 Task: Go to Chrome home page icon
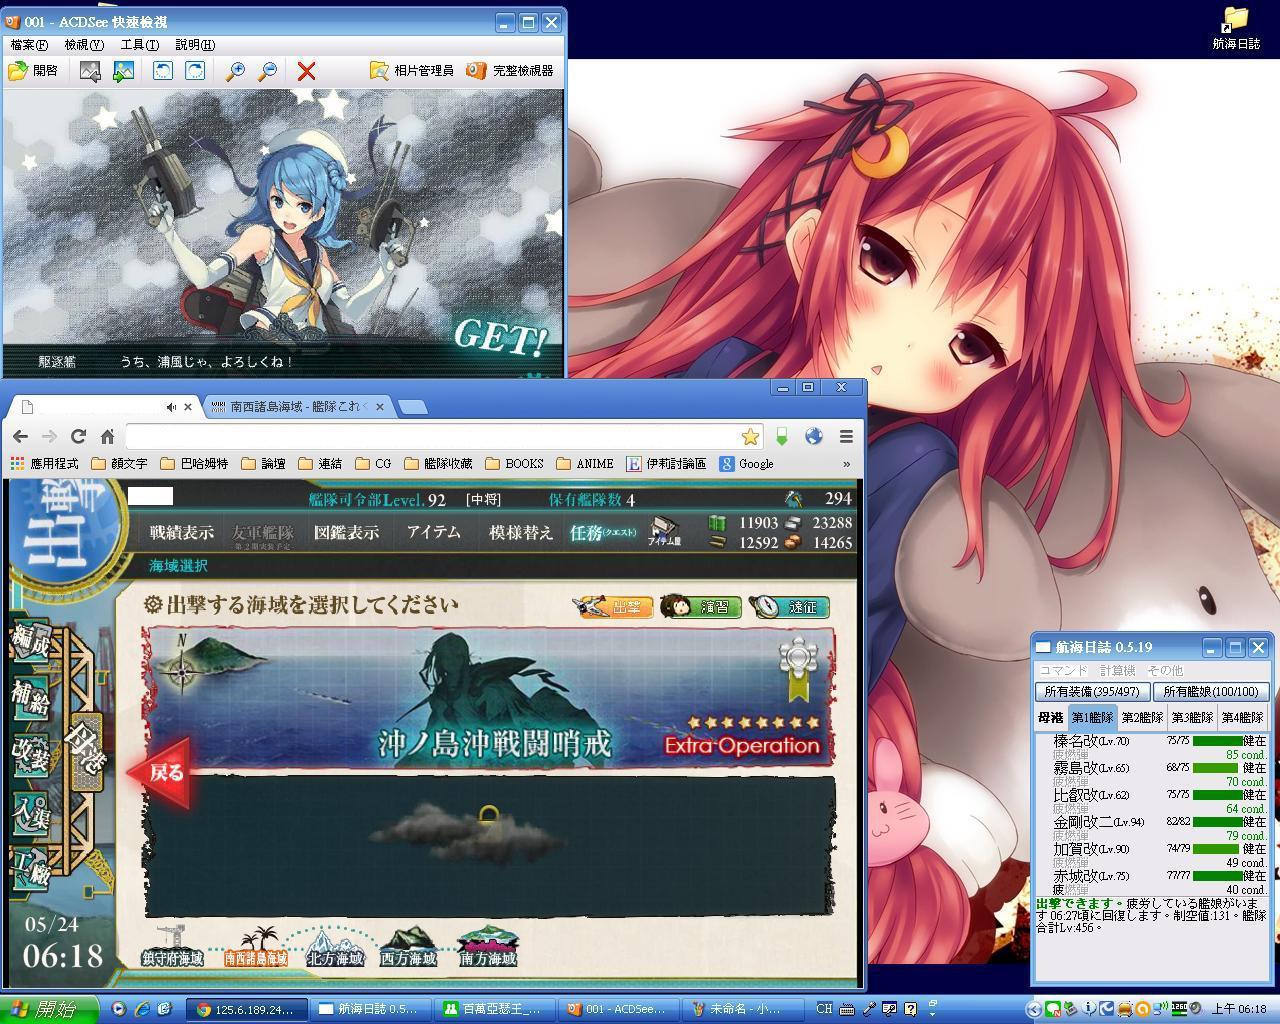pyautogui.click(x=107, y=437)
